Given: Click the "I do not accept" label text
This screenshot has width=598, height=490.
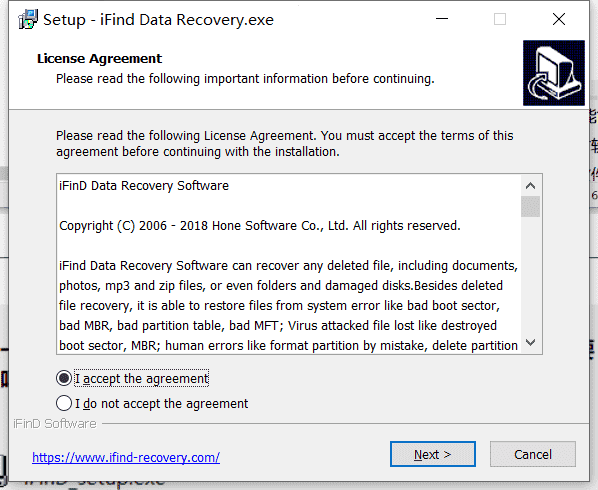Looking at the screenshot, I should click(161, 403).
